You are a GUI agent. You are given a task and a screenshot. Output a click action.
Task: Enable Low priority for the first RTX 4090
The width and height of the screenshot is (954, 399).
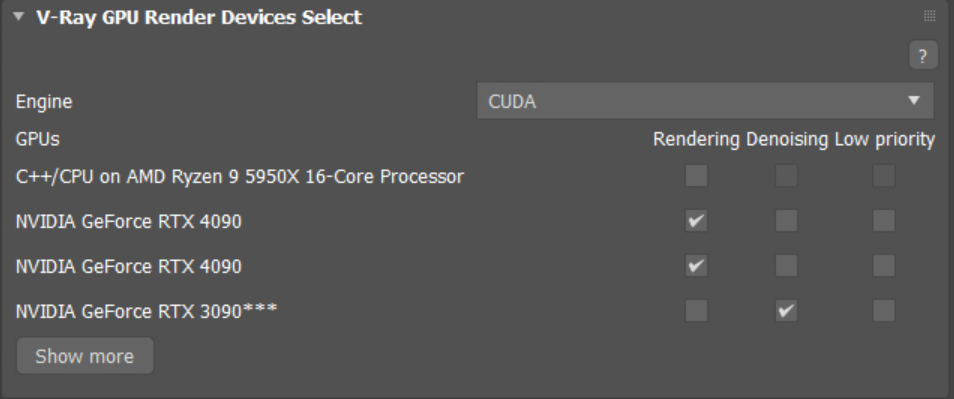[883, 221]
